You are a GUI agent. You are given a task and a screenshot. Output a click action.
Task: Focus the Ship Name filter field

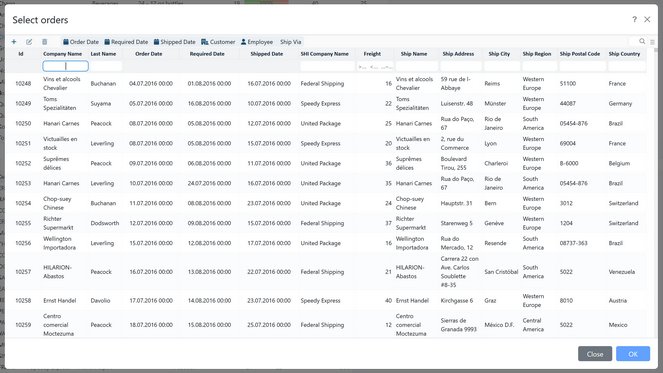pos(416,66)
